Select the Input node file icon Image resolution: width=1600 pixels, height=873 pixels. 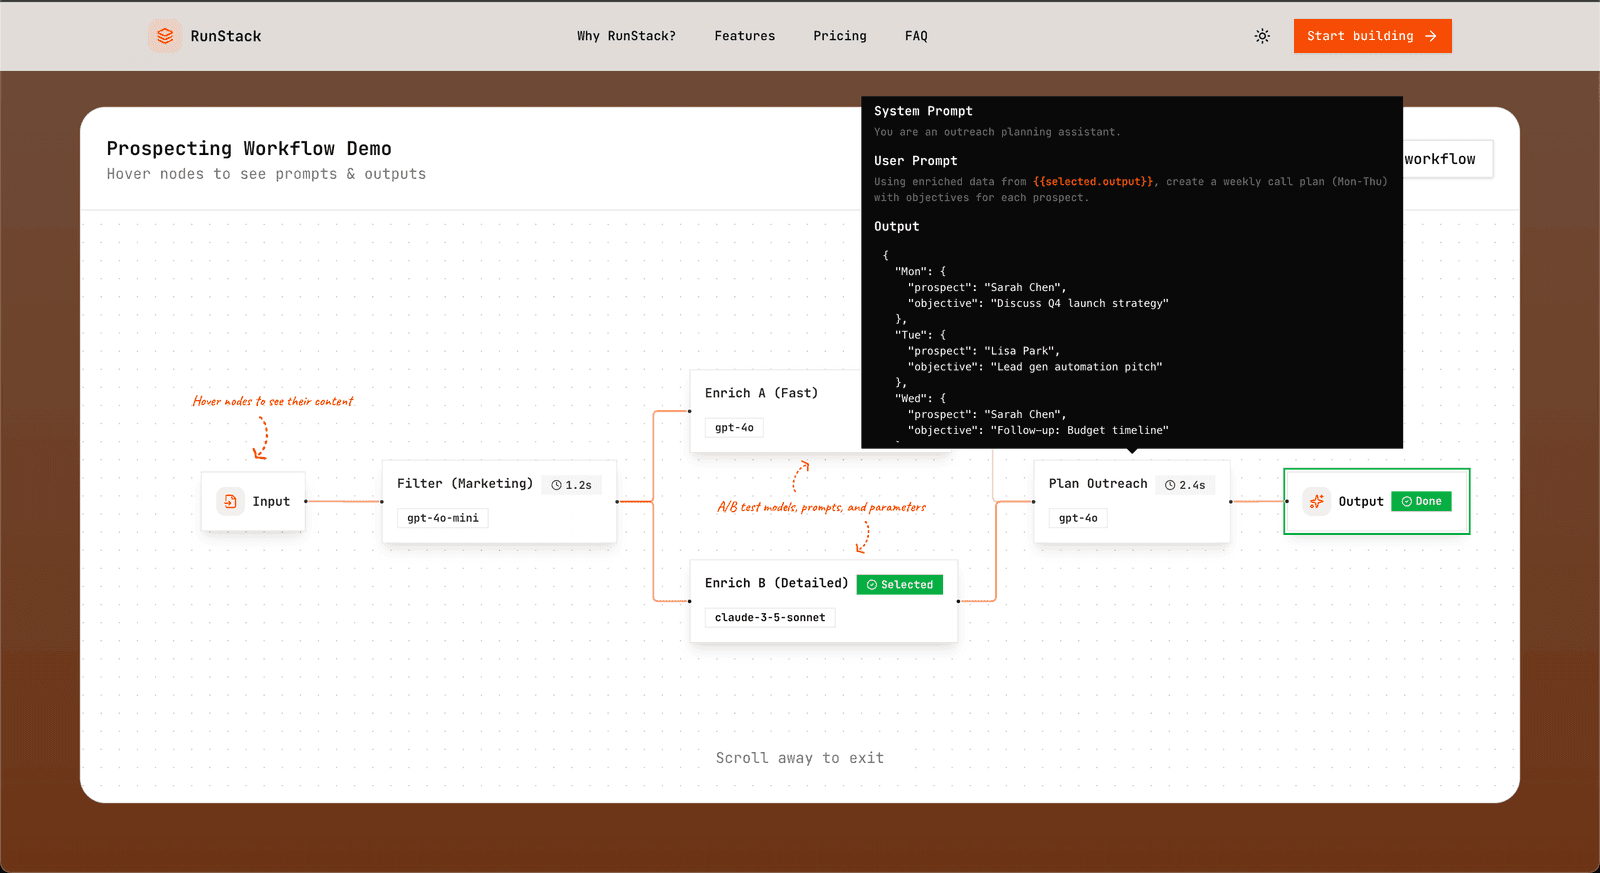230,501
